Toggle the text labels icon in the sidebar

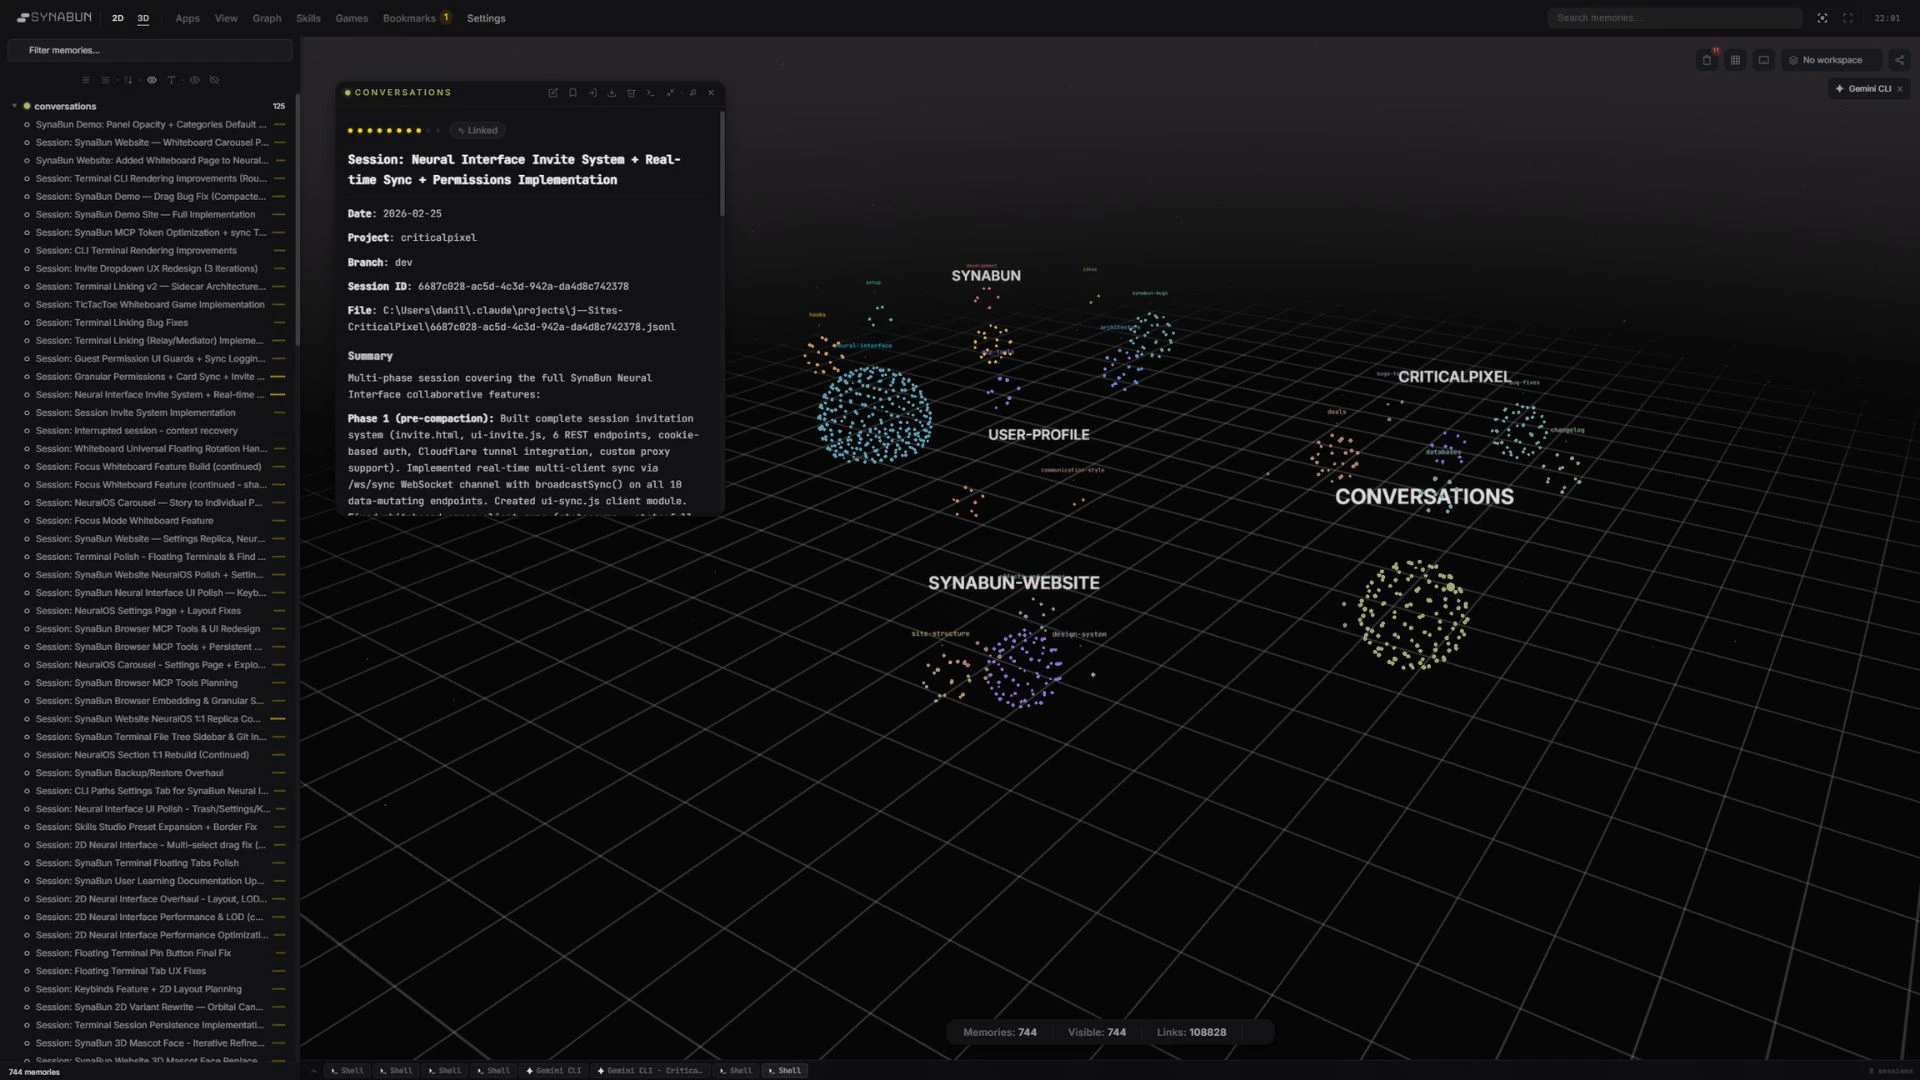(x=171, y=80)
